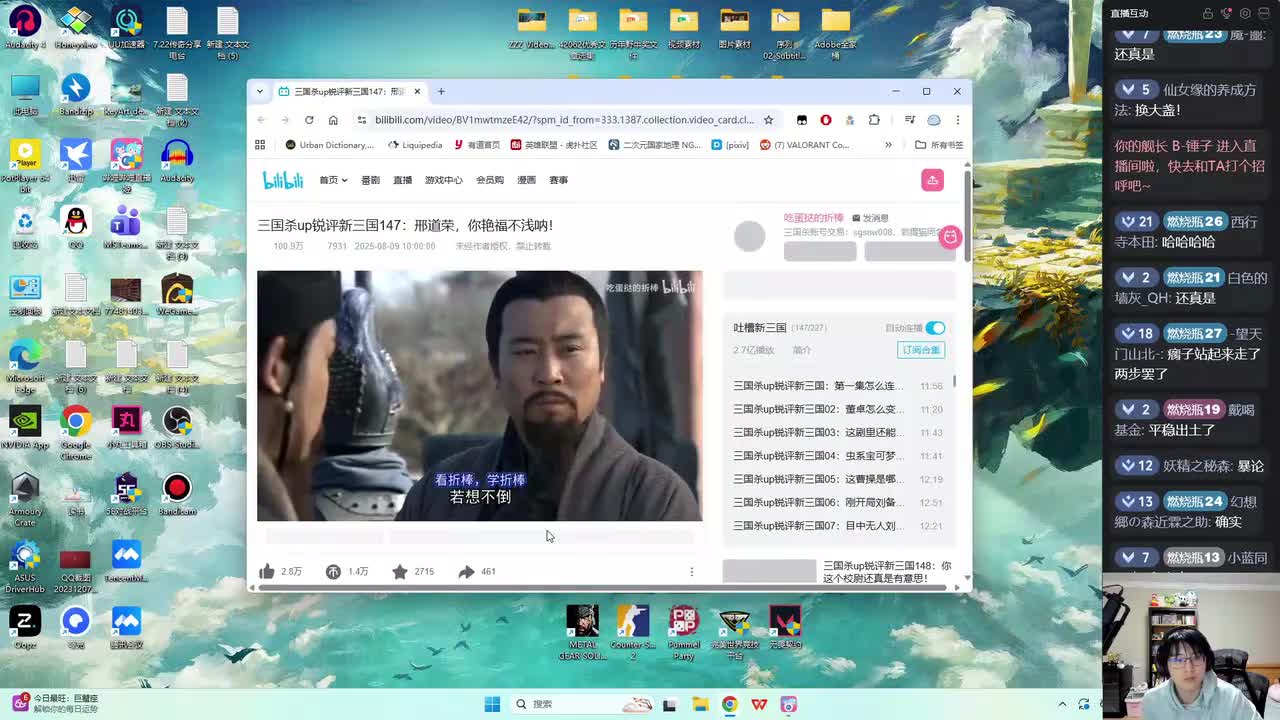1280x720 pixels.
Task: Toggle the autoplay-next switch
Action: [935, 328]
